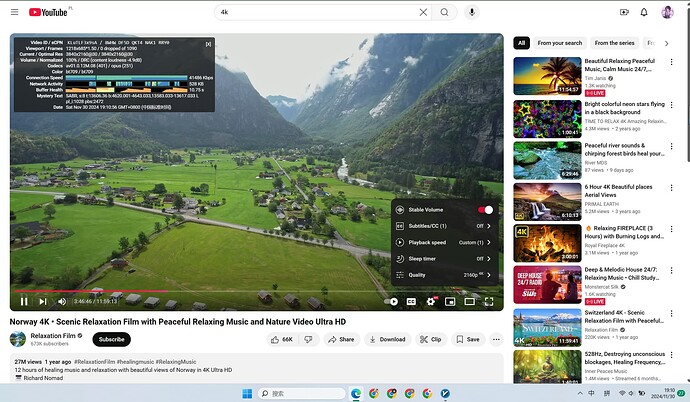The width and height of the screenshot is (690, 402).
Task: Open Peaceful river sounds video title
Action: click(624, 150)
